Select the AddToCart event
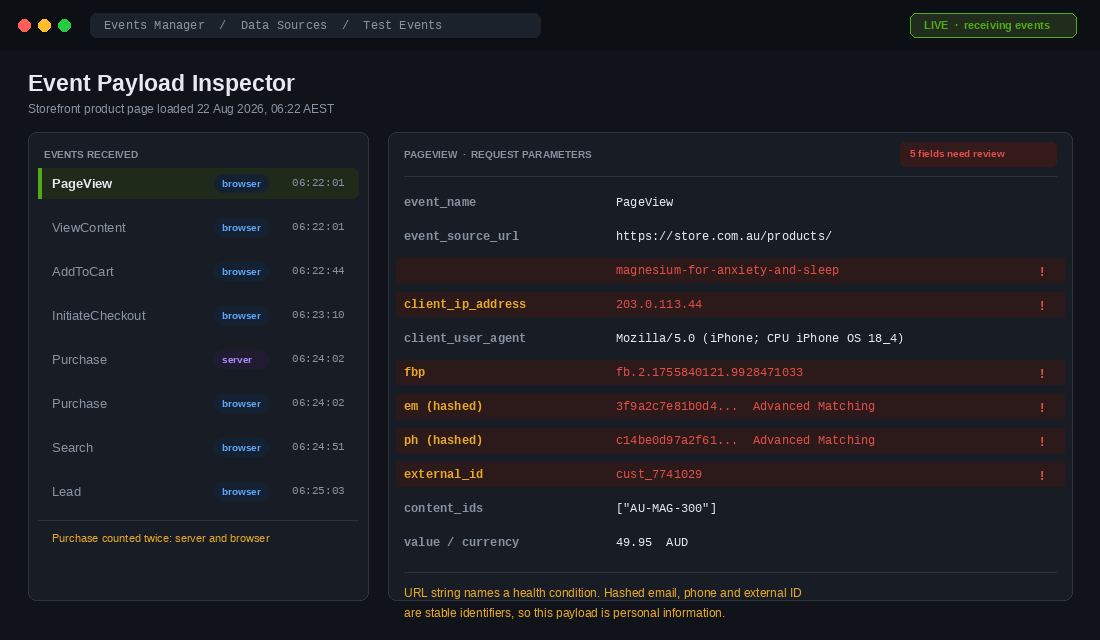The image size is (1100, 640). tap(199, 272)
